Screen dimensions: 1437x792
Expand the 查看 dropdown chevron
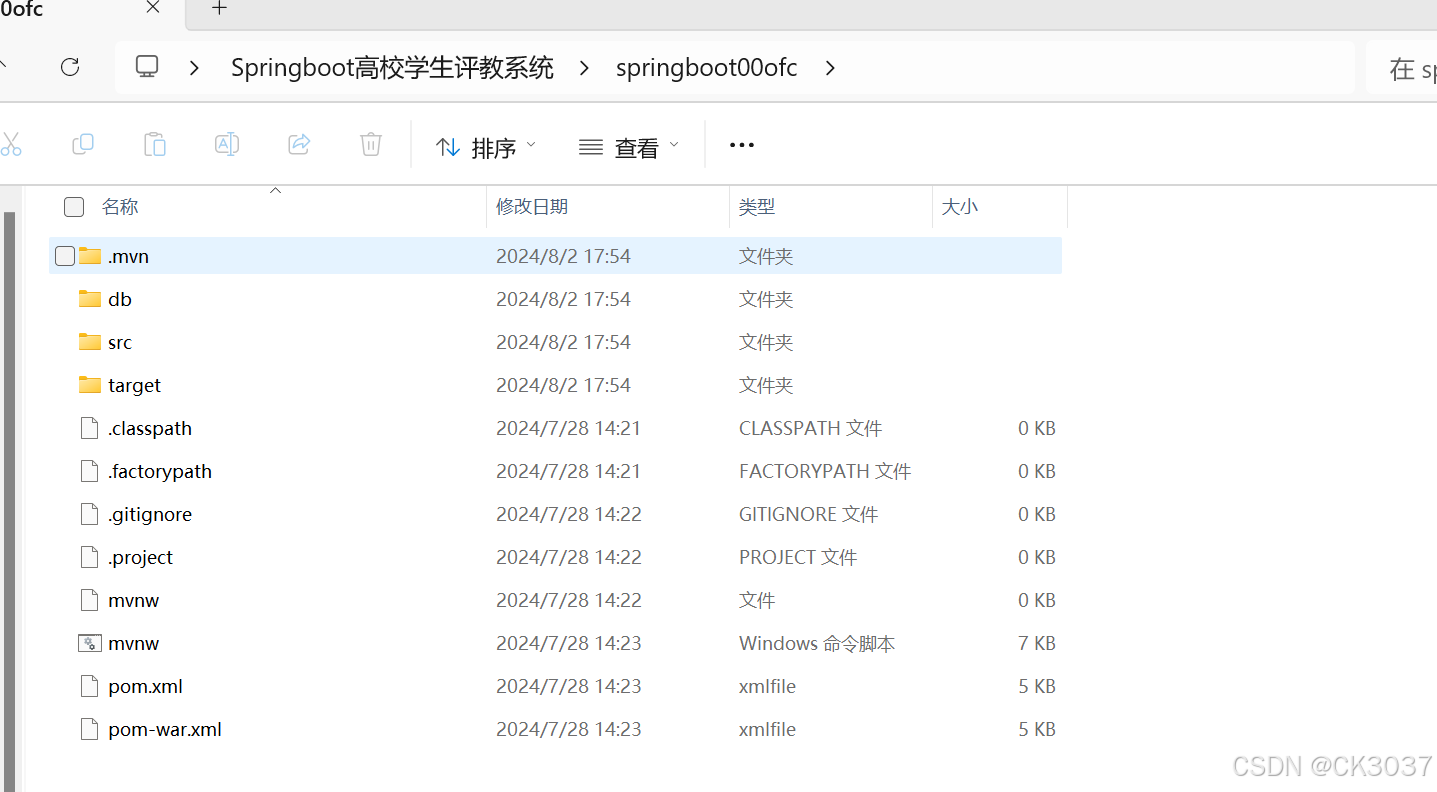point(675,146)
